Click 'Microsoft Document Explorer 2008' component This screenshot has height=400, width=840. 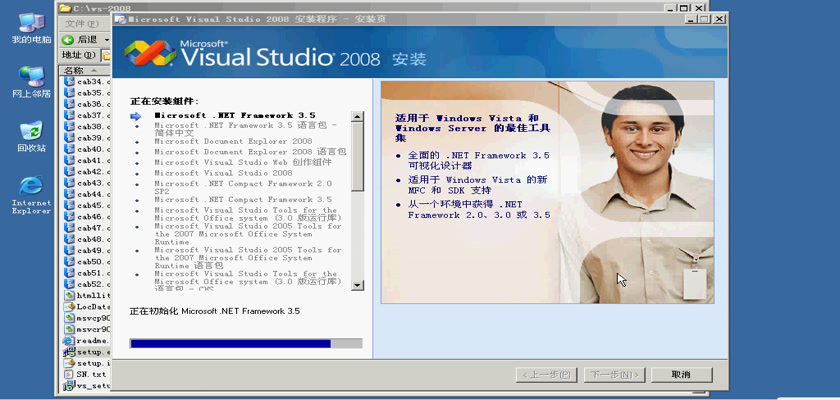(233, 141)
